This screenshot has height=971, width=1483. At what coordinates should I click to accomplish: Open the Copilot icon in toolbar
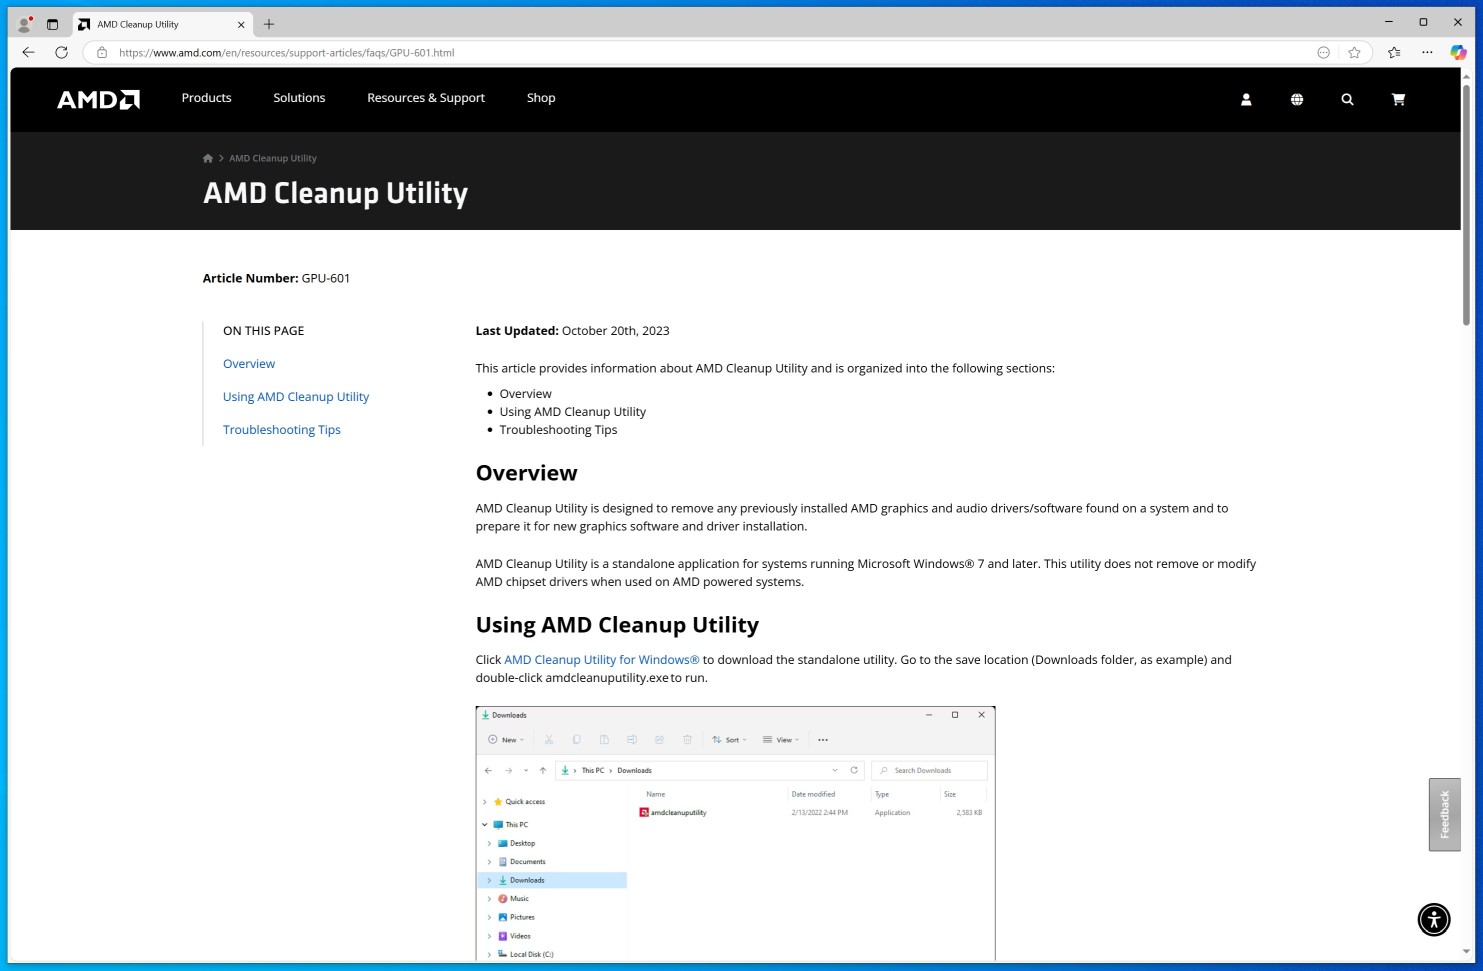(x=1458, y=52)
